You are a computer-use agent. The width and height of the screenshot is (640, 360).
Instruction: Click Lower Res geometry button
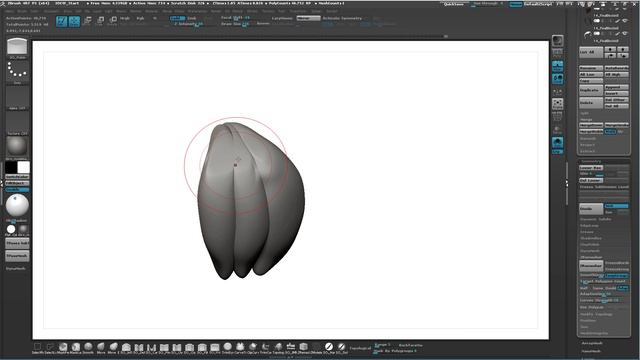591,168
